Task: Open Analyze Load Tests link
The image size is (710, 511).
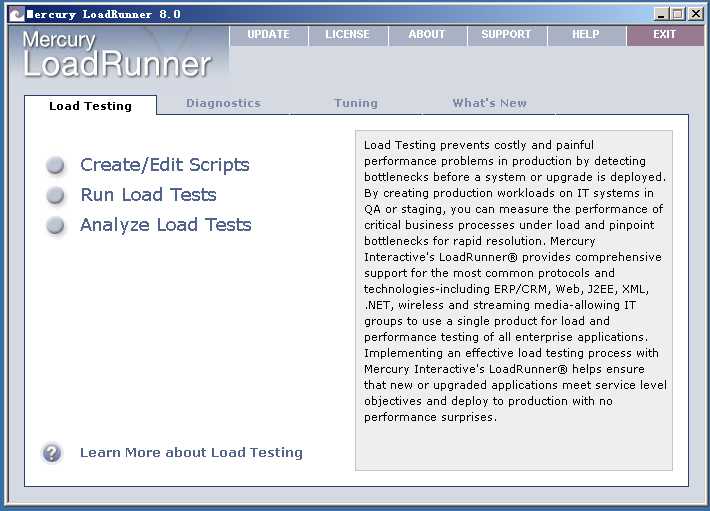Action: (x=166, y=225)
